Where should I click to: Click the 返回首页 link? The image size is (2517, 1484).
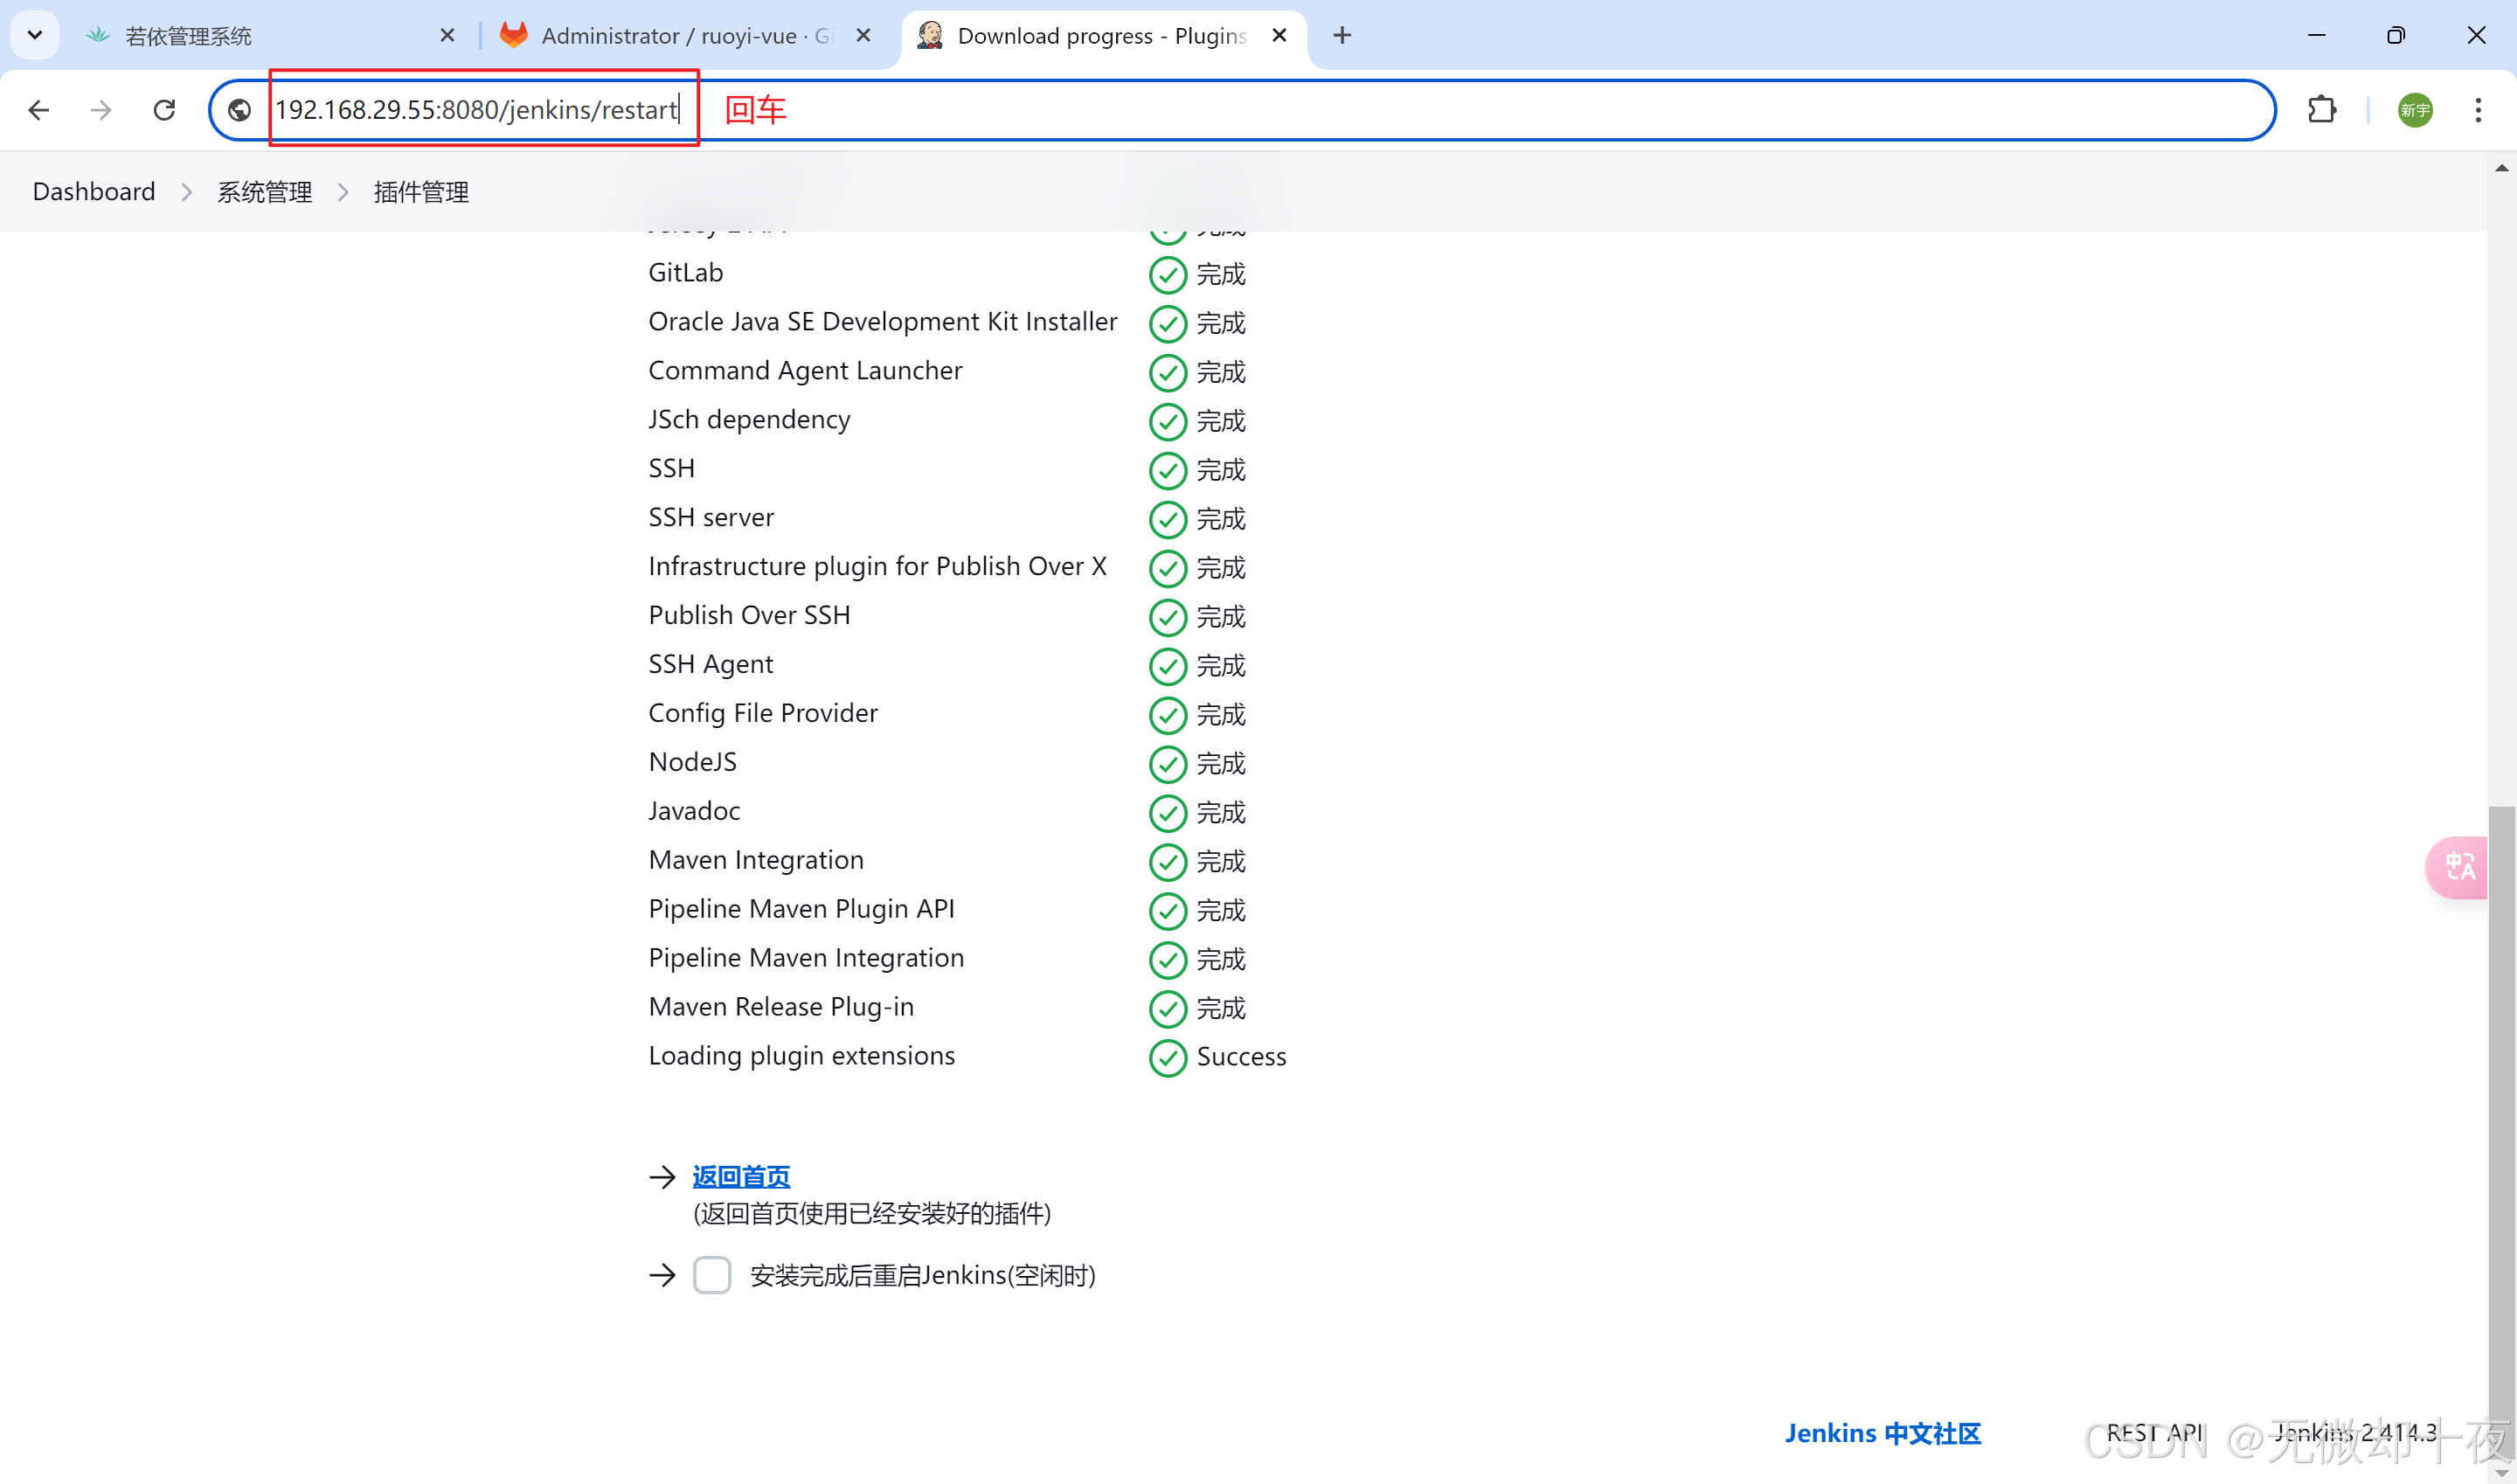[741, 1176]
